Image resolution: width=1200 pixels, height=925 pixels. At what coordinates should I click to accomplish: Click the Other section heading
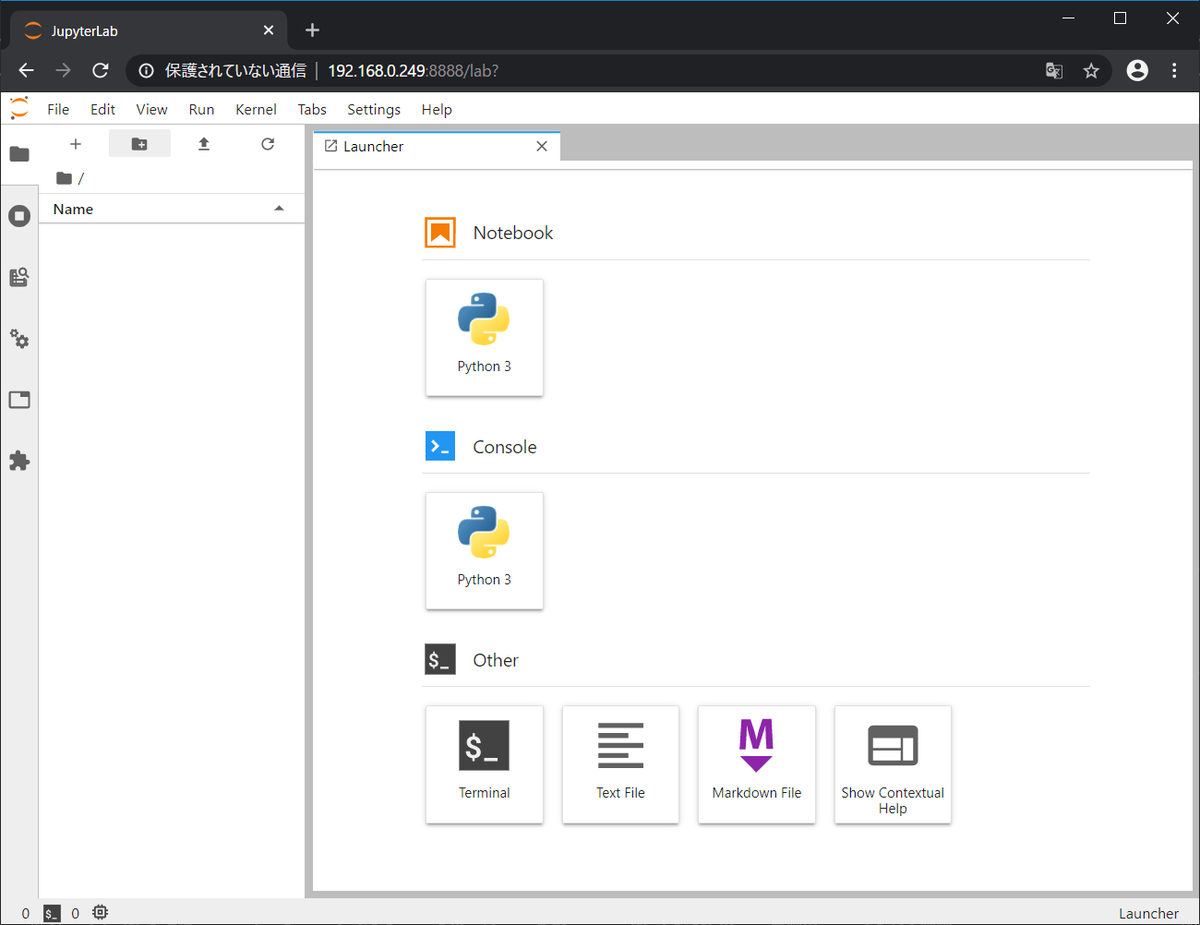496,660
